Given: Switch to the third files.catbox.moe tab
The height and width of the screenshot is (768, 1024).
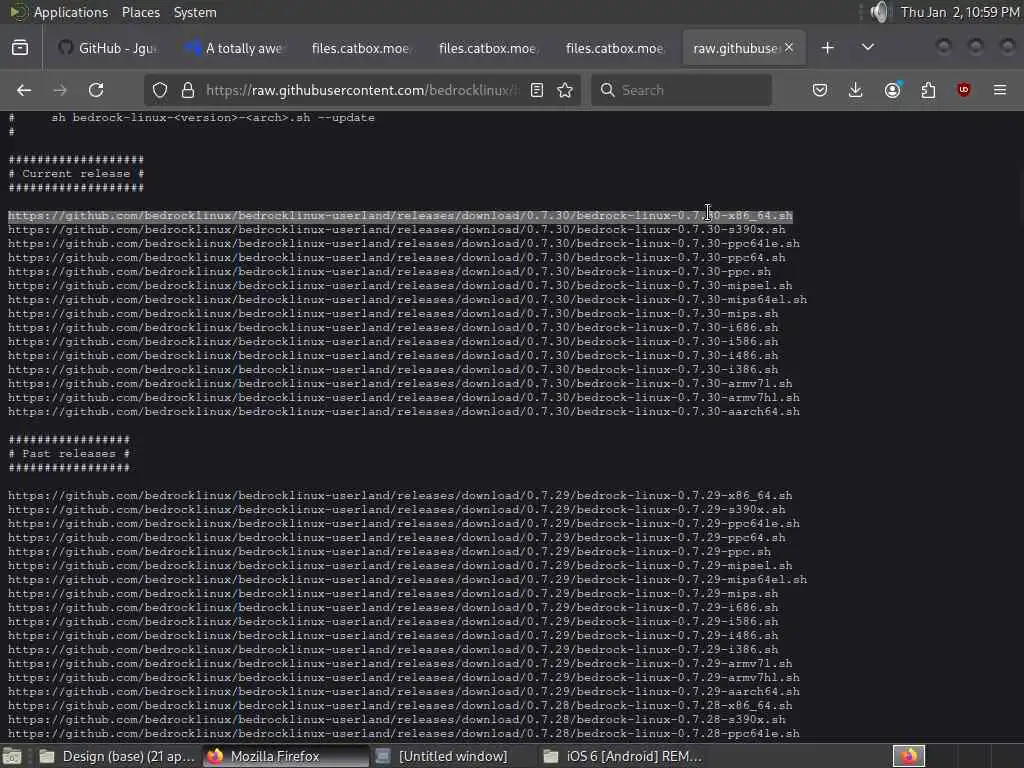Looking at the screenshot, I should click(x=614, y=48).
